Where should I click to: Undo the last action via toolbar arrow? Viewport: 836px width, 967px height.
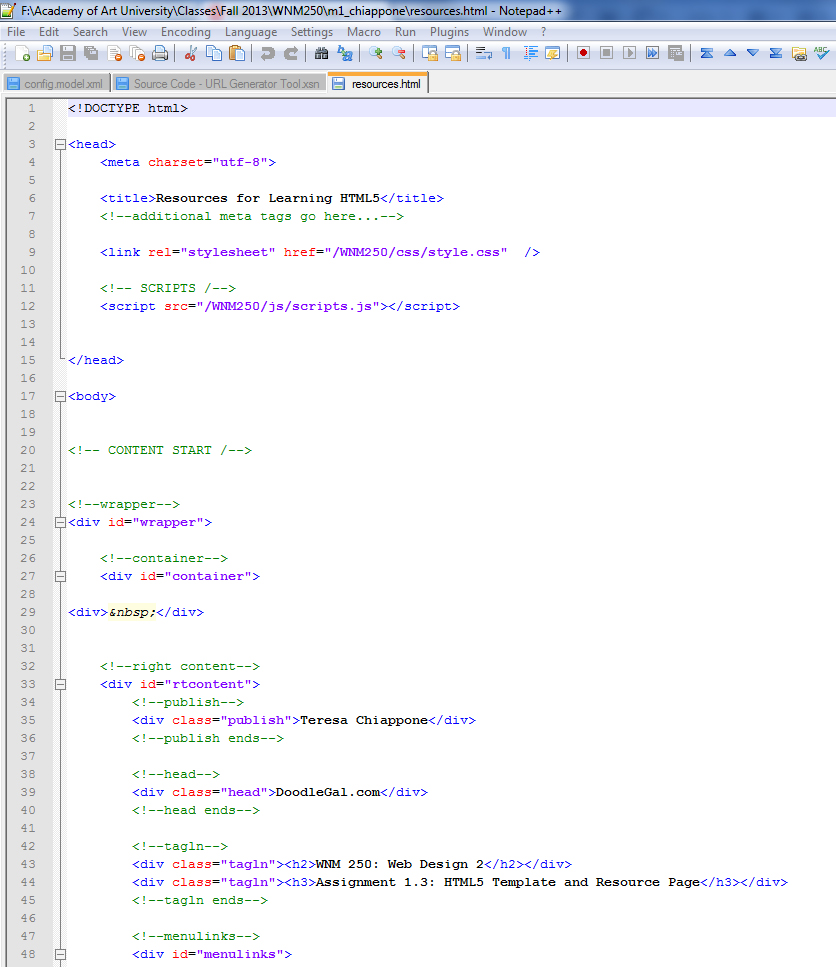point(267,54)
